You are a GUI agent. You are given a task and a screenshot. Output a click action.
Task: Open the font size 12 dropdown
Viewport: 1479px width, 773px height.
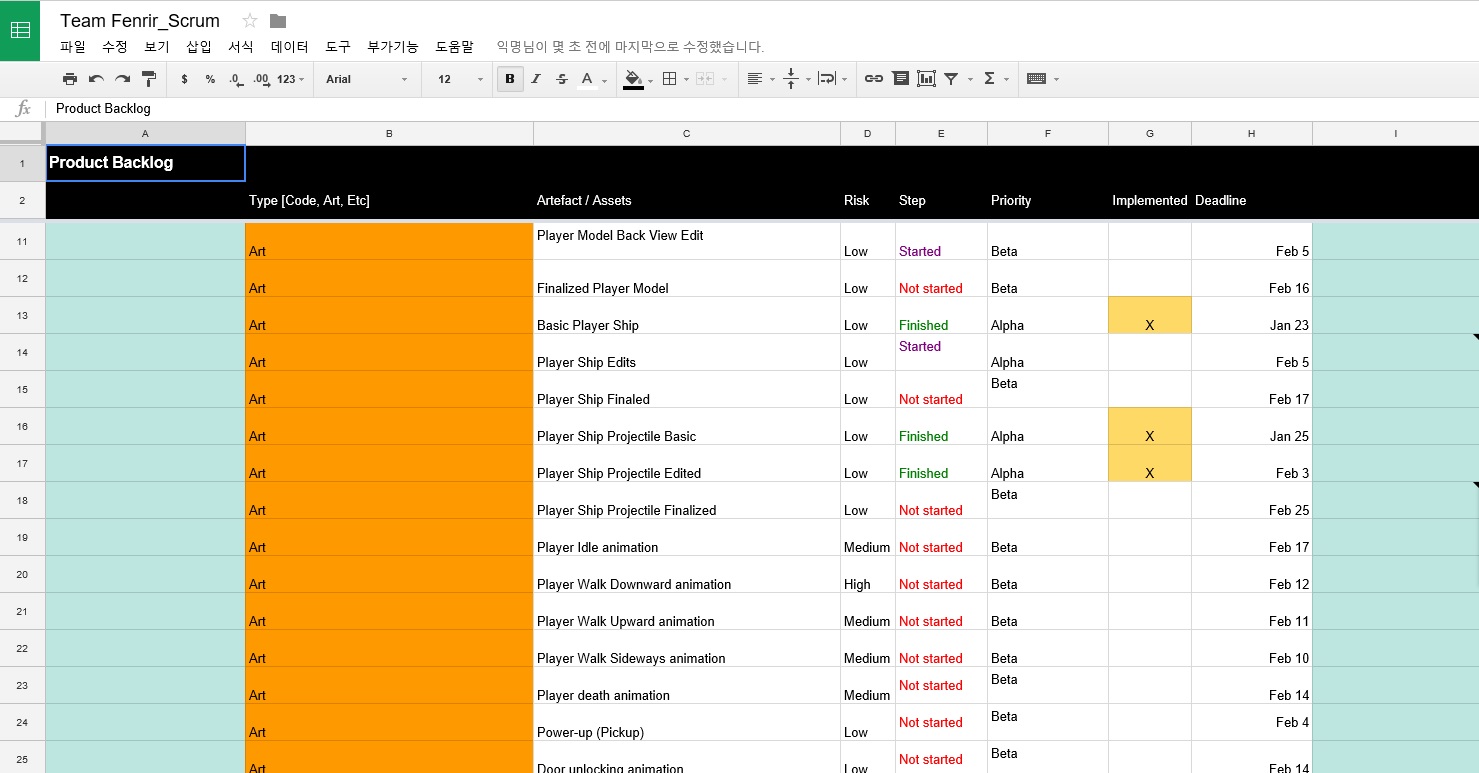[459, 79]
